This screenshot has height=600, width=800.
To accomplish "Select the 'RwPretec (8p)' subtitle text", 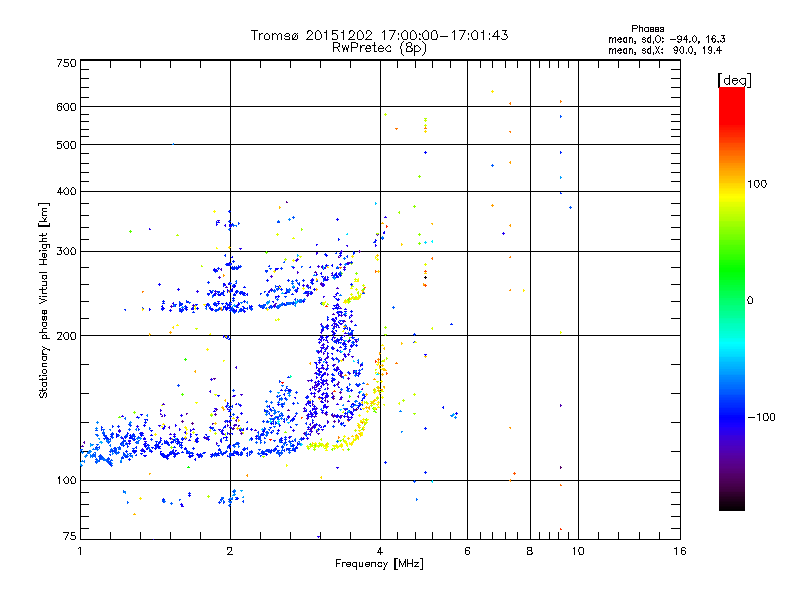I will pyautogui.click(x=380, y=47).
